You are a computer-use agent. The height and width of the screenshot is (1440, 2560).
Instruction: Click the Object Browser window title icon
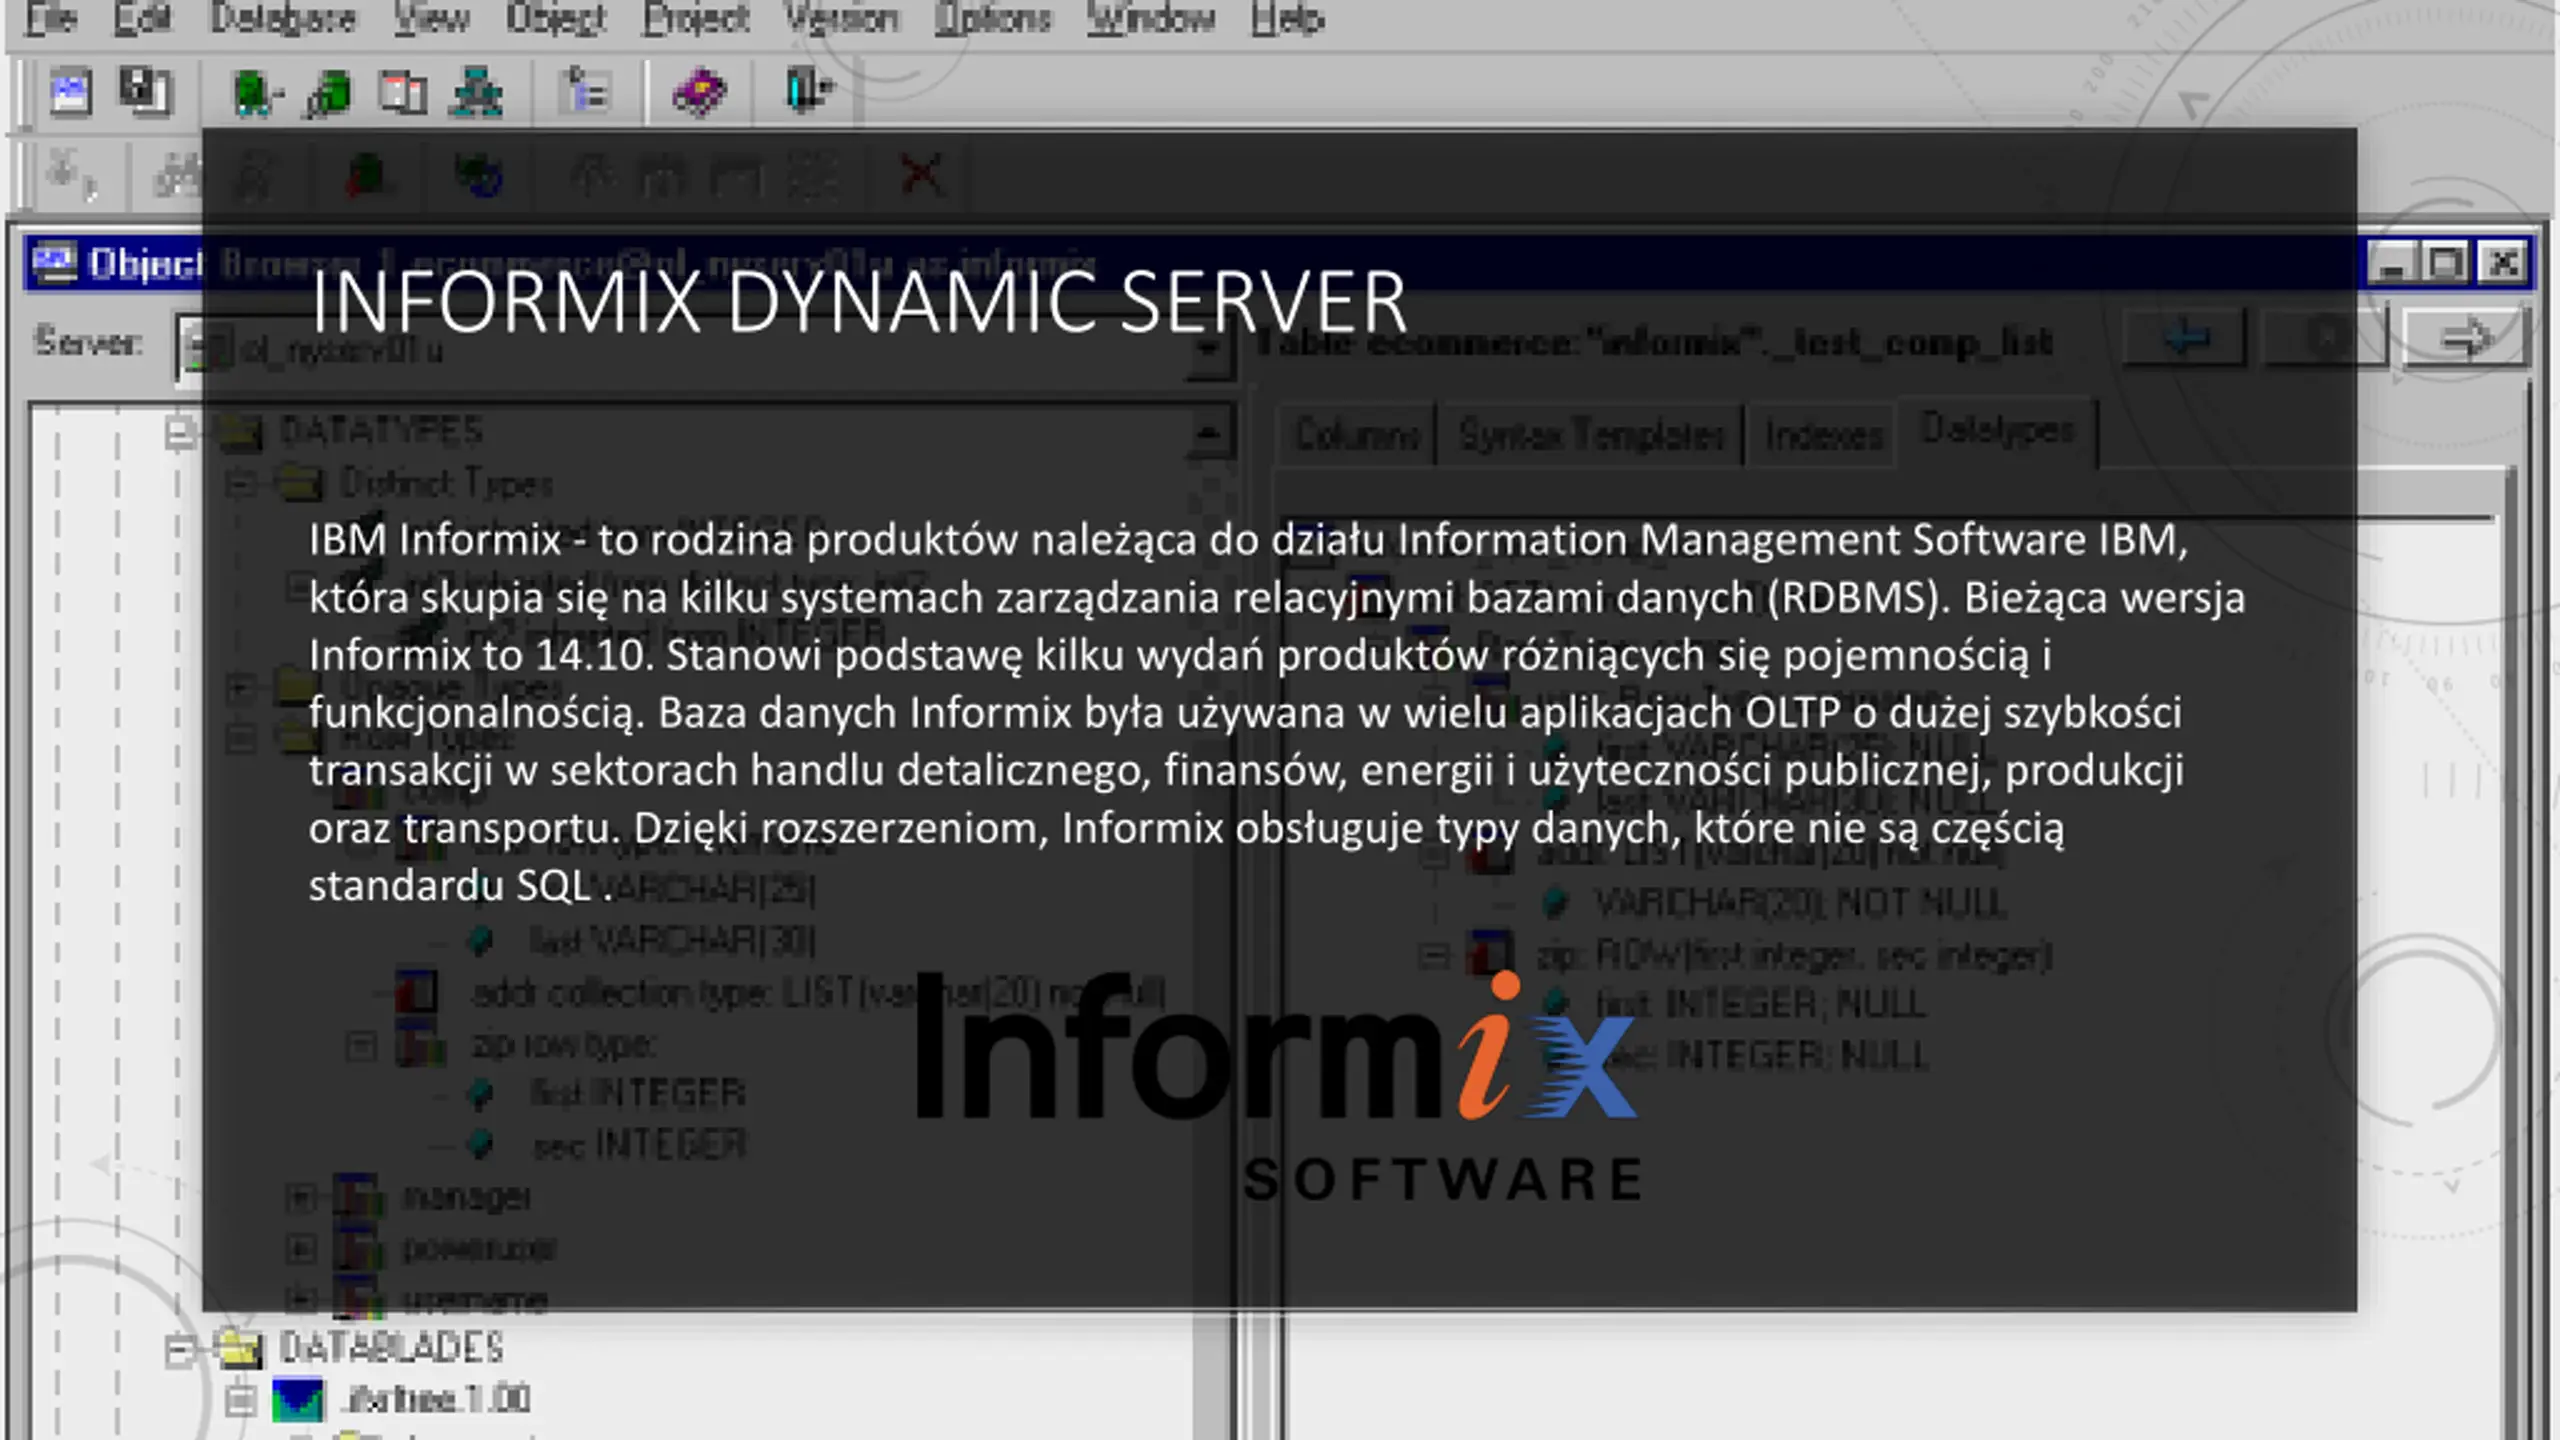[x=54, y=264]
